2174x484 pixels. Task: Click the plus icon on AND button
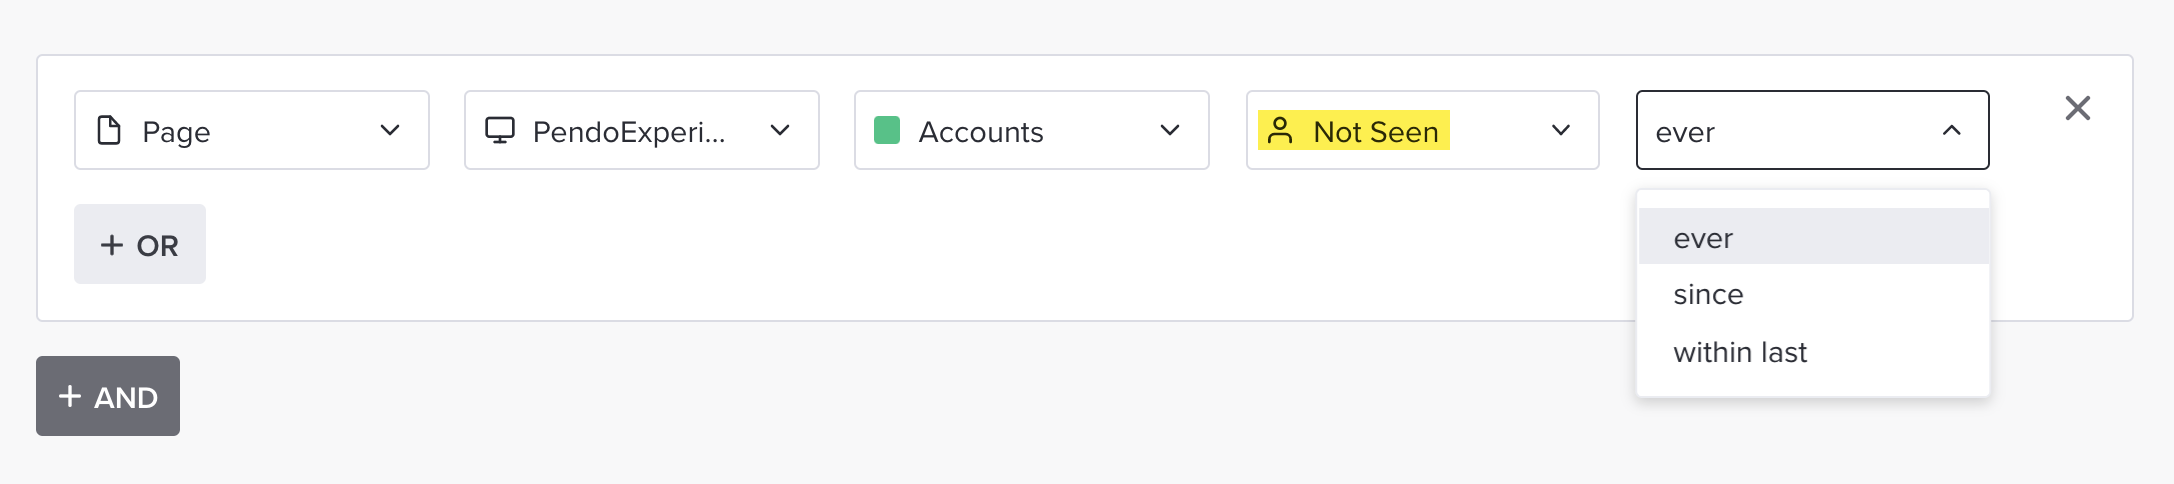tap(70, 397)
